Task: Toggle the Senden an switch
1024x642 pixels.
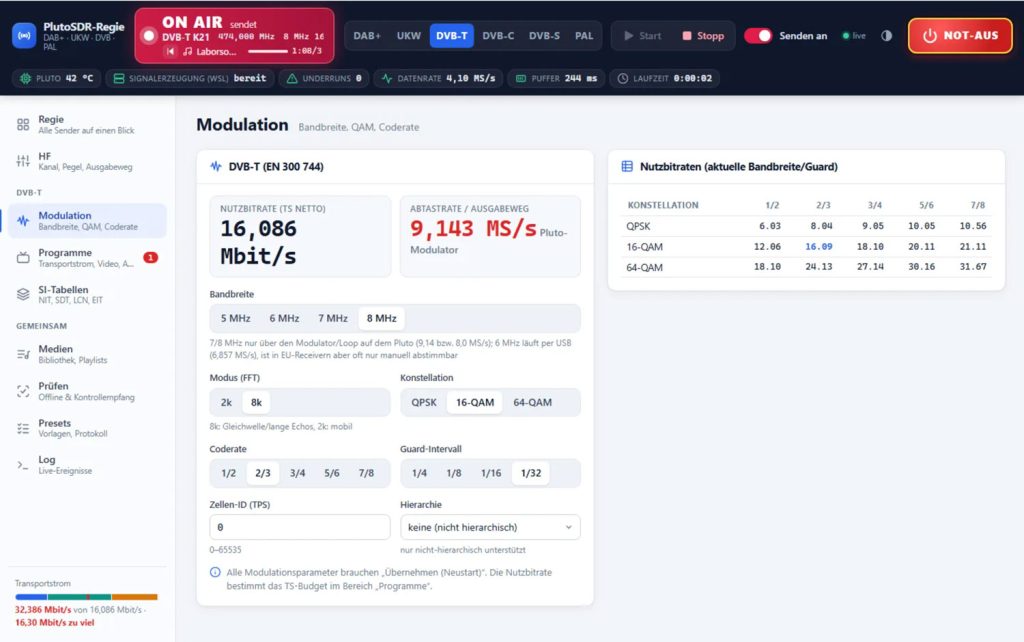Action: pos(758,36)
